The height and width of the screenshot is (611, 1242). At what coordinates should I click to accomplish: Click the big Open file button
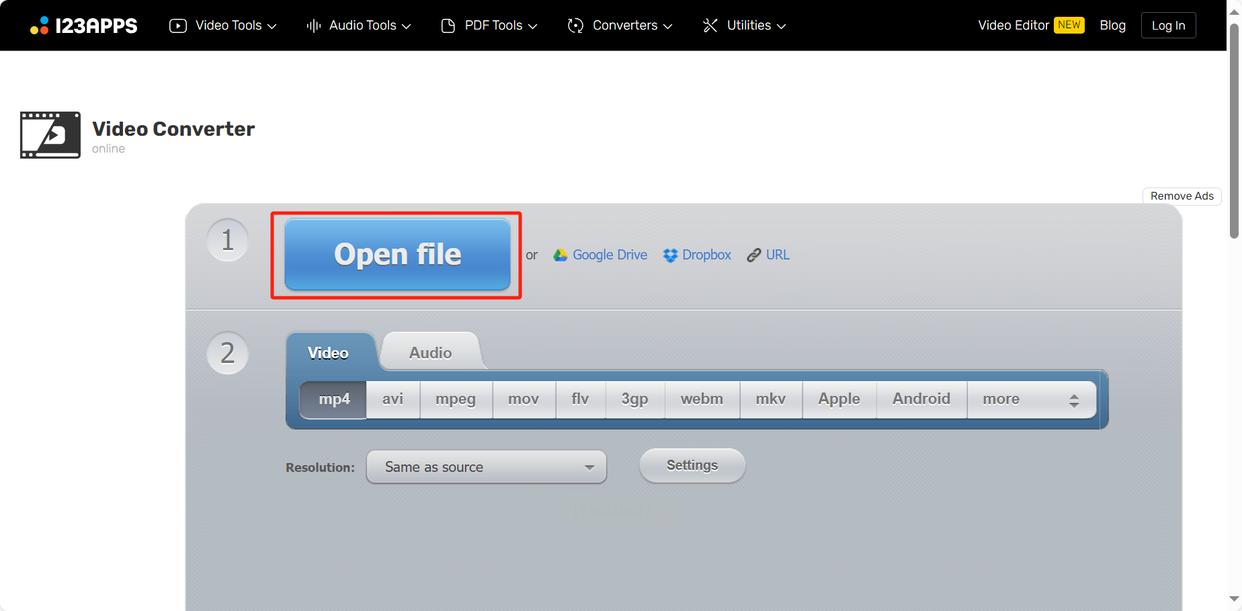397,255
